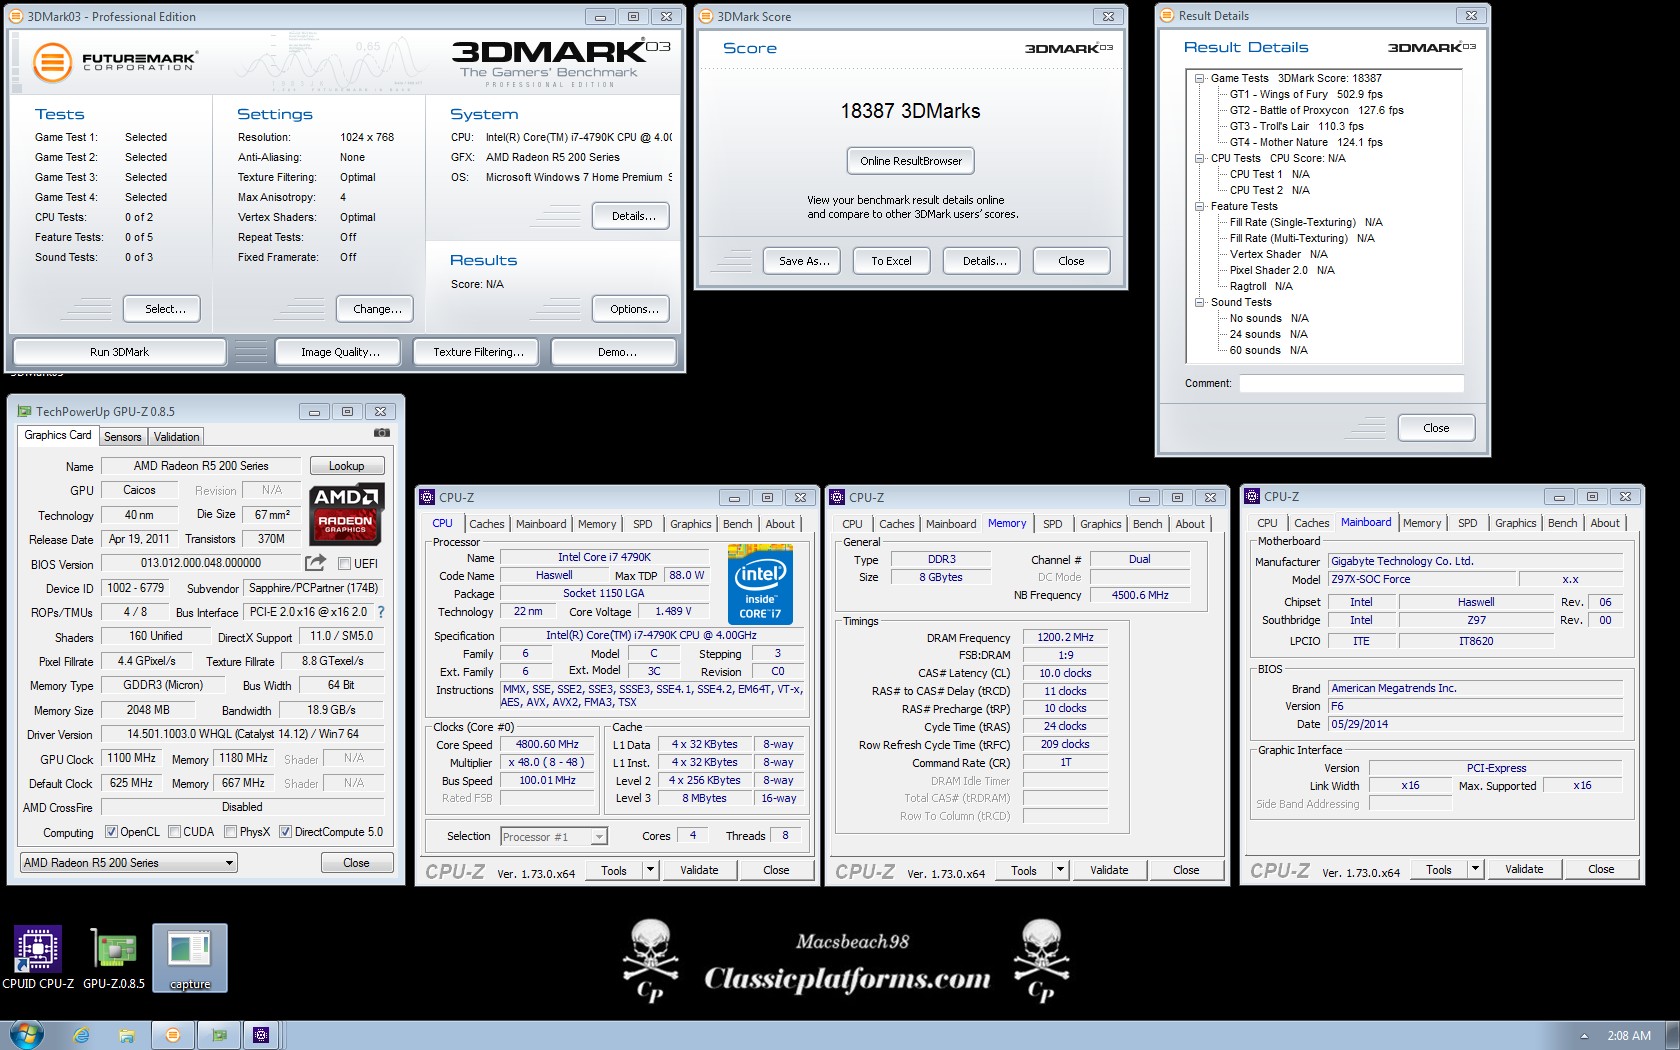
Task: Open the GPU-Z.0.8.5 desktop shortcut
Action: [x=114, y=957]
